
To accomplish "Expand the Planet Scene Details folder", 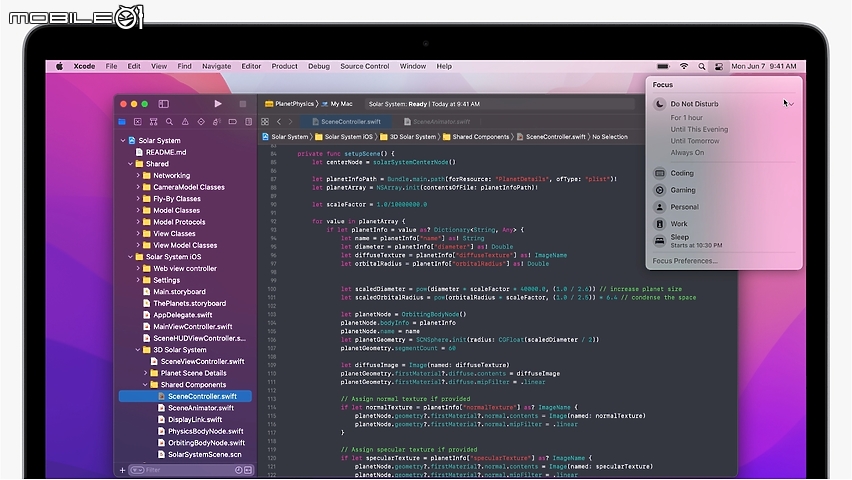I will click(146, 373).
